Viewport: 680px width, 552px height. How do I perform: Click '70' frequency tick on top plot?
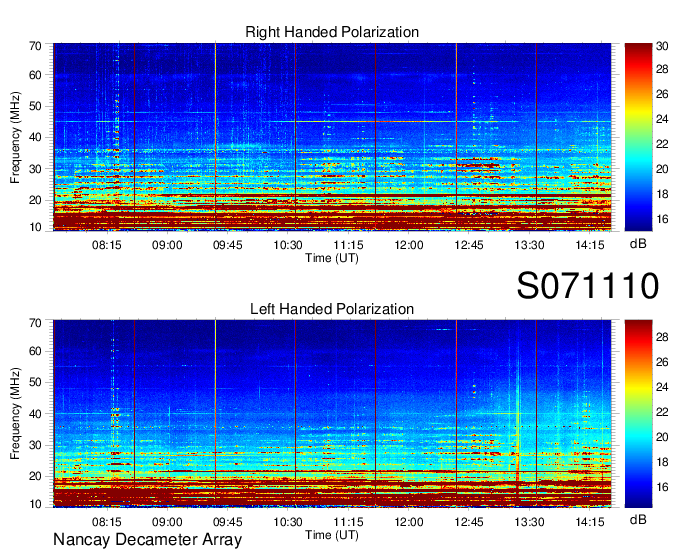[x=35, y=46]
